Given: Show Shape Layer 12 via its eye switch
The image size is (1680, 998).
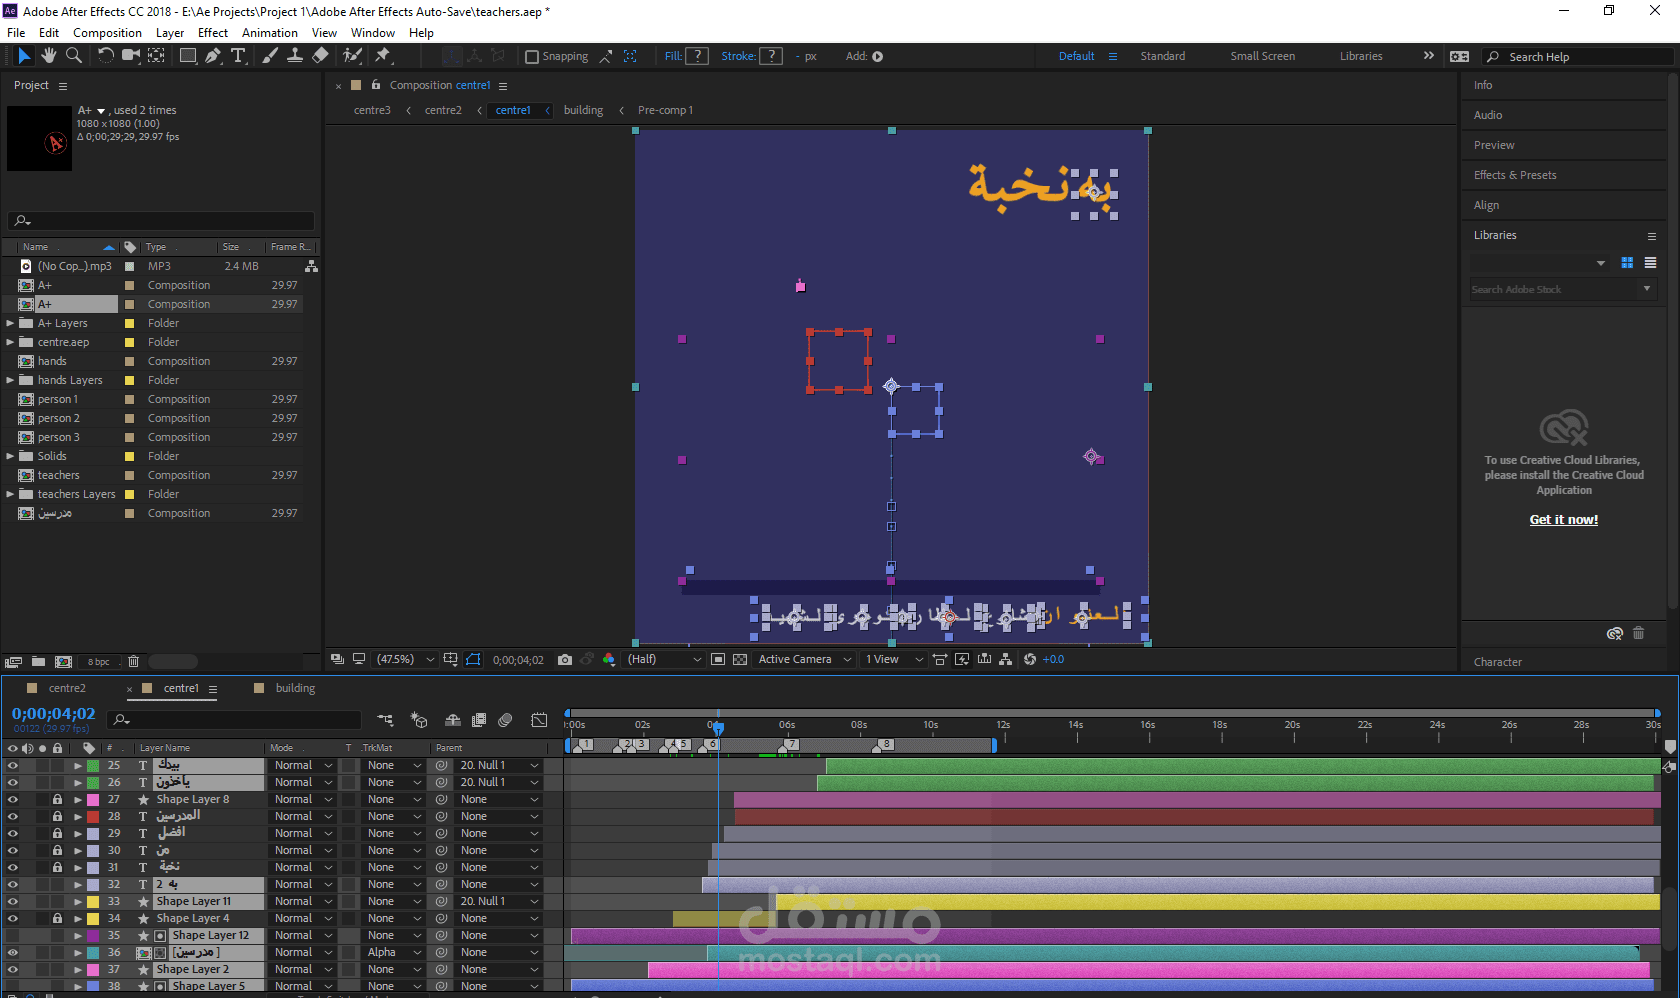Looking at the screenshot, I should pos(13,936).
